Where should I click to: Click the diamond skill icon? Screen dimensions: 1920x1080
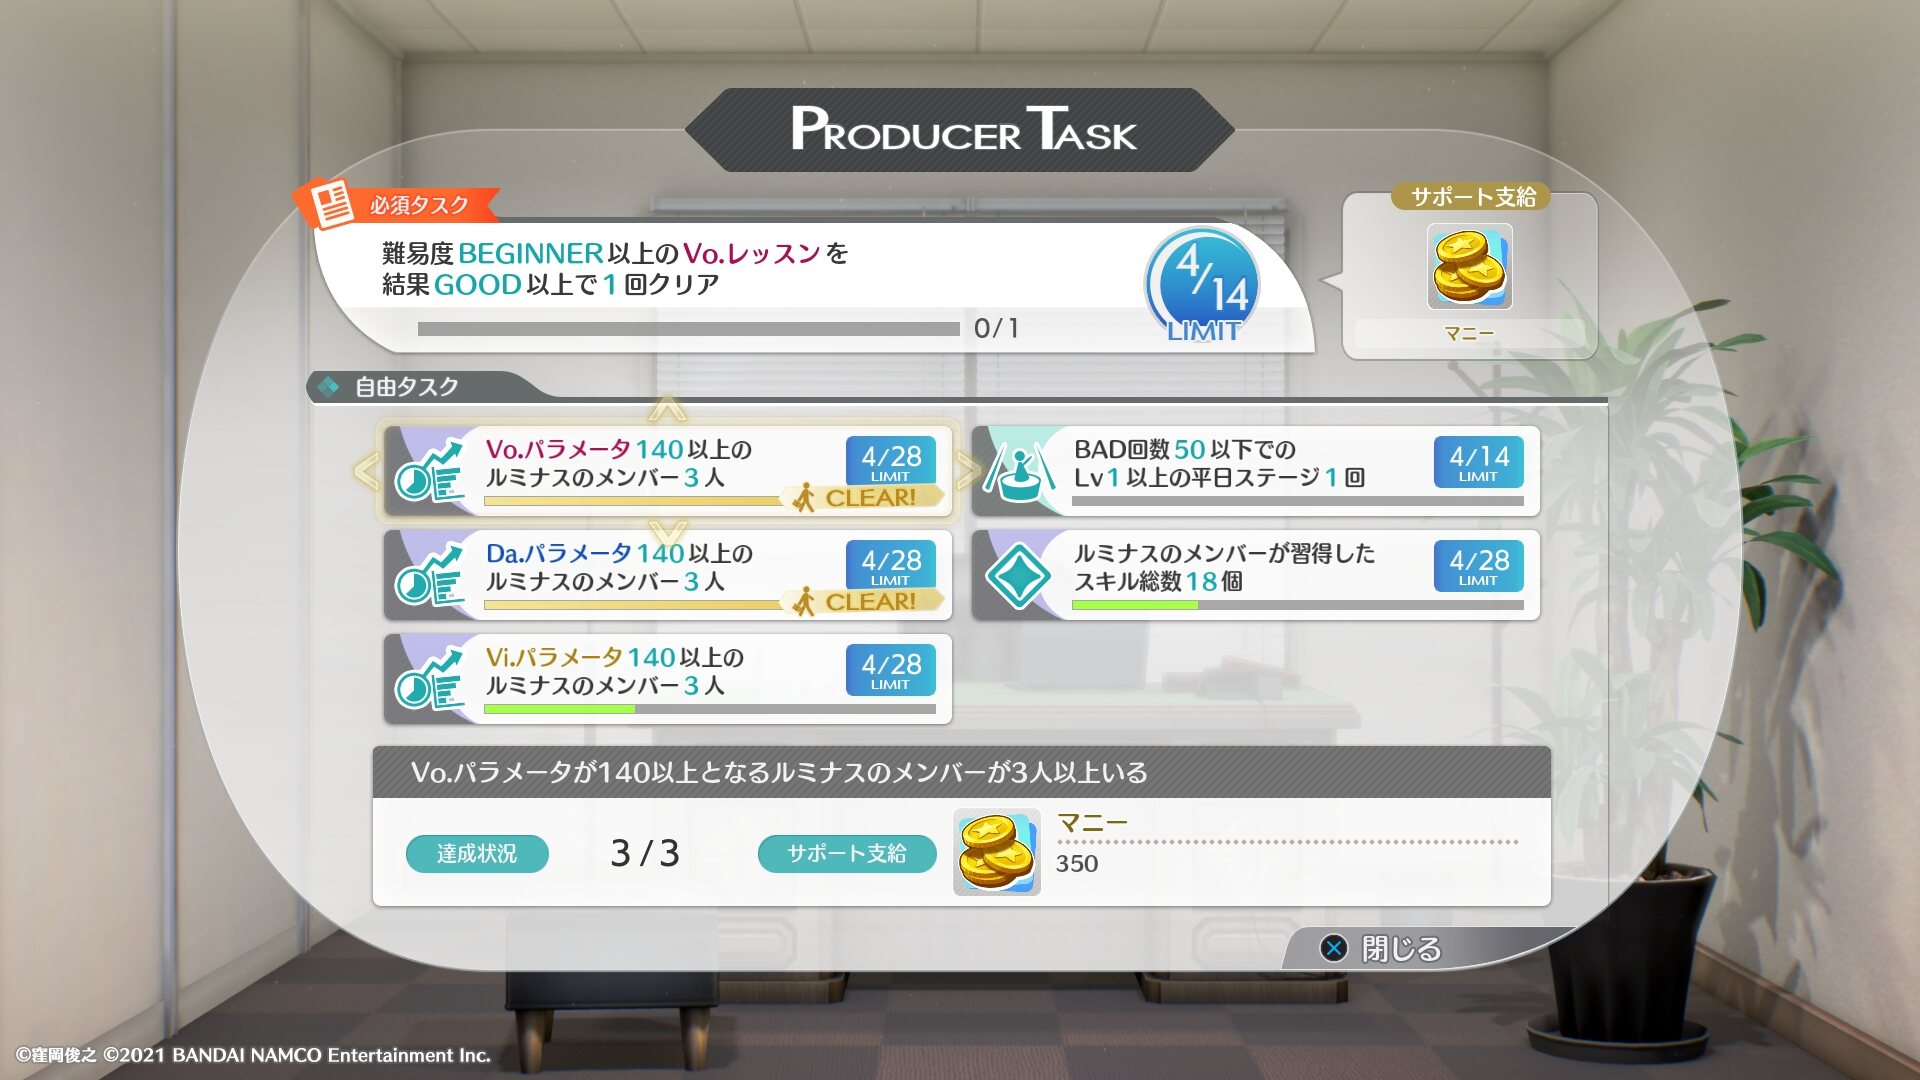click(1018, 575)
